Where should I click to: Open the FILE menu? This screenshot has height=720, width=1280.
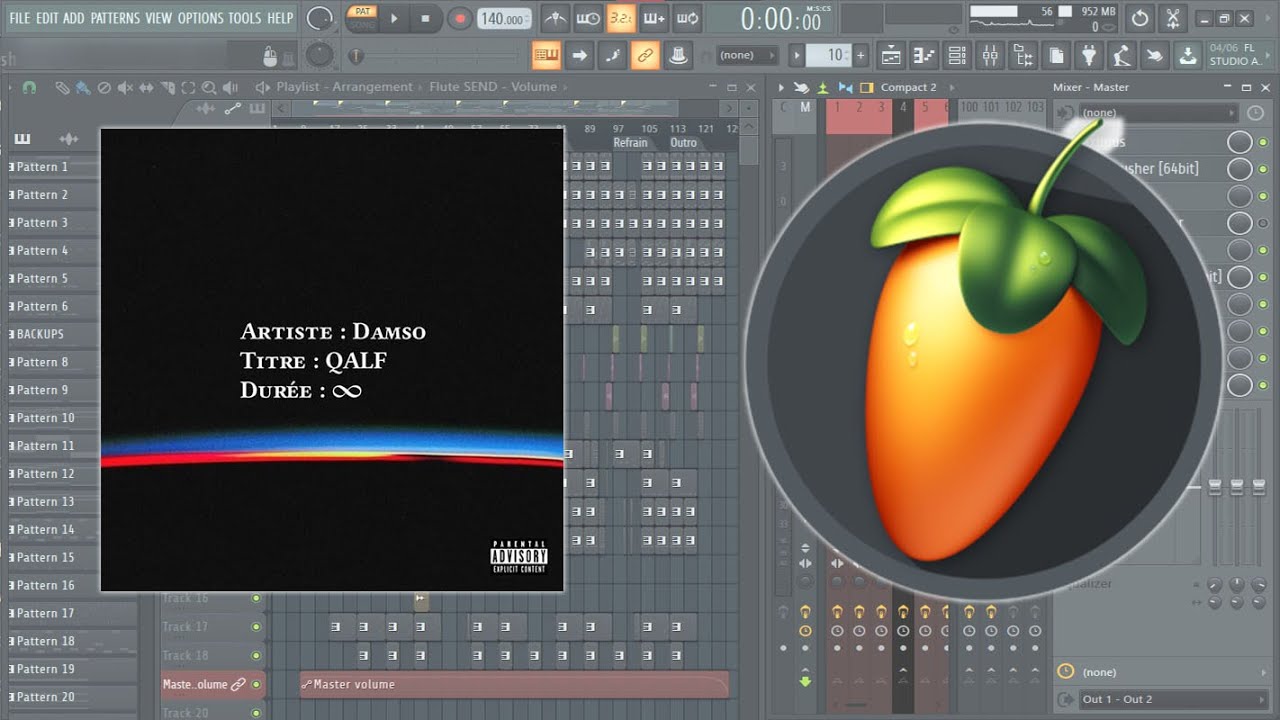point(19,18)
